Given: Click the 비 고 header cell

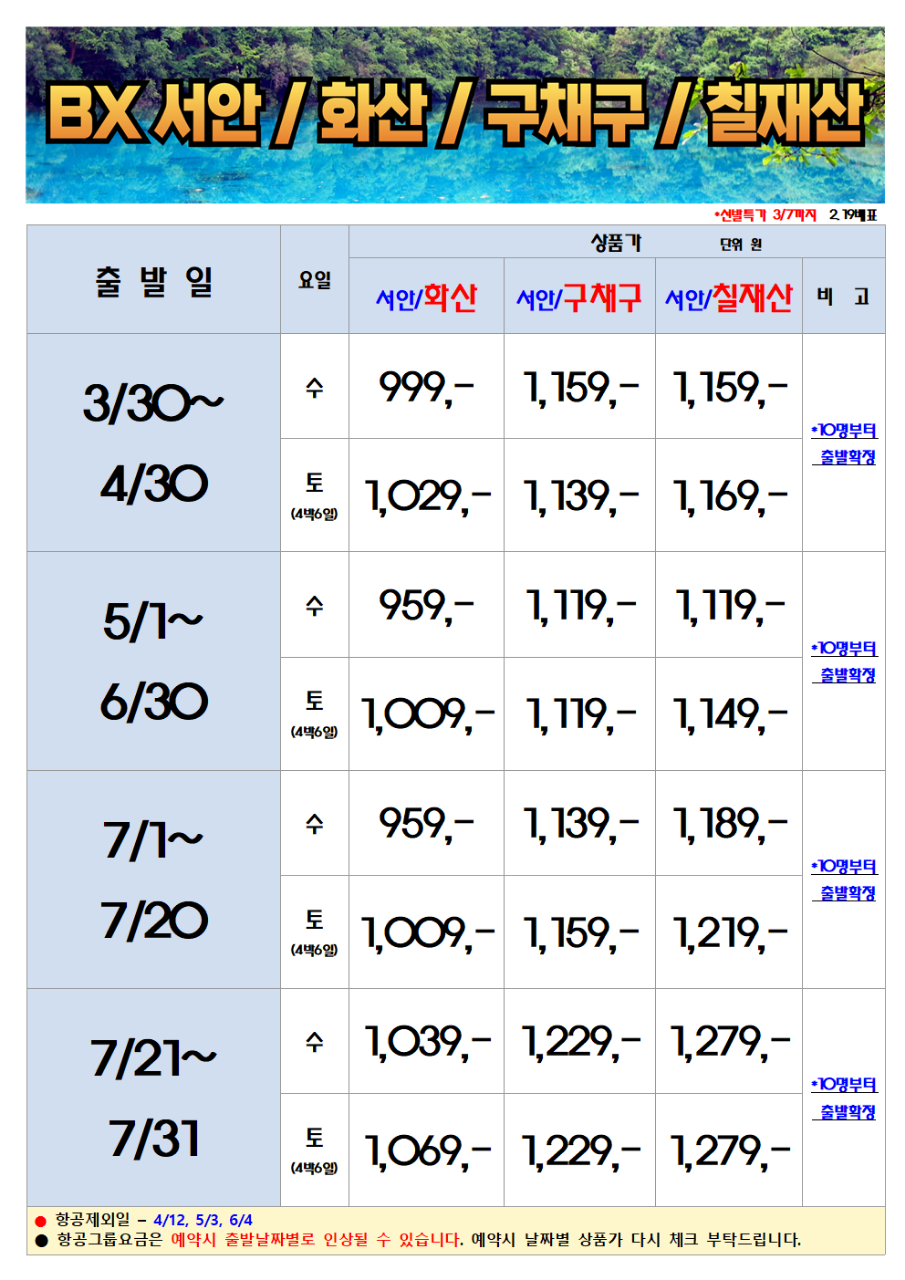Looking at the screenshot, I should [x=843, y=296].
